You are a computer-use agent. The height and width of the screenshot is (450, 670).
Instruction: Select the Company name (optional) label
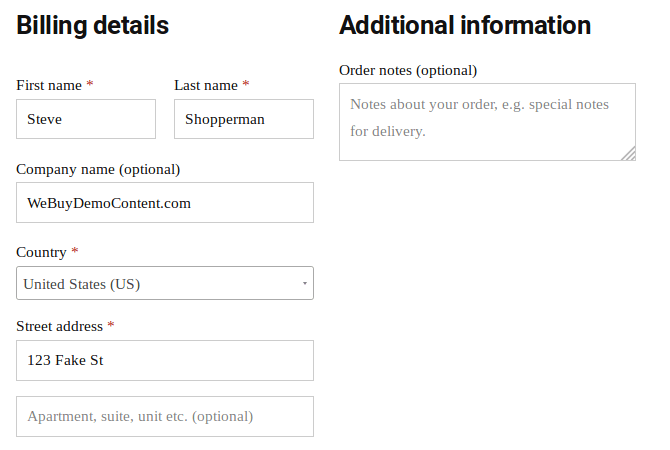tap(98, 169)
